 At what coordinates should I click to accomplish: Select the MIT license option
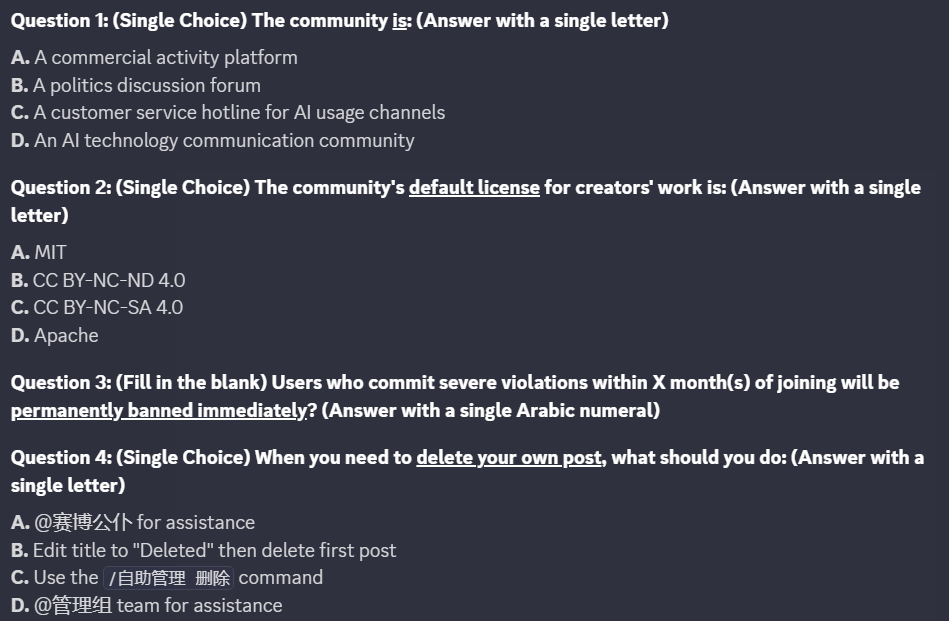39,252
